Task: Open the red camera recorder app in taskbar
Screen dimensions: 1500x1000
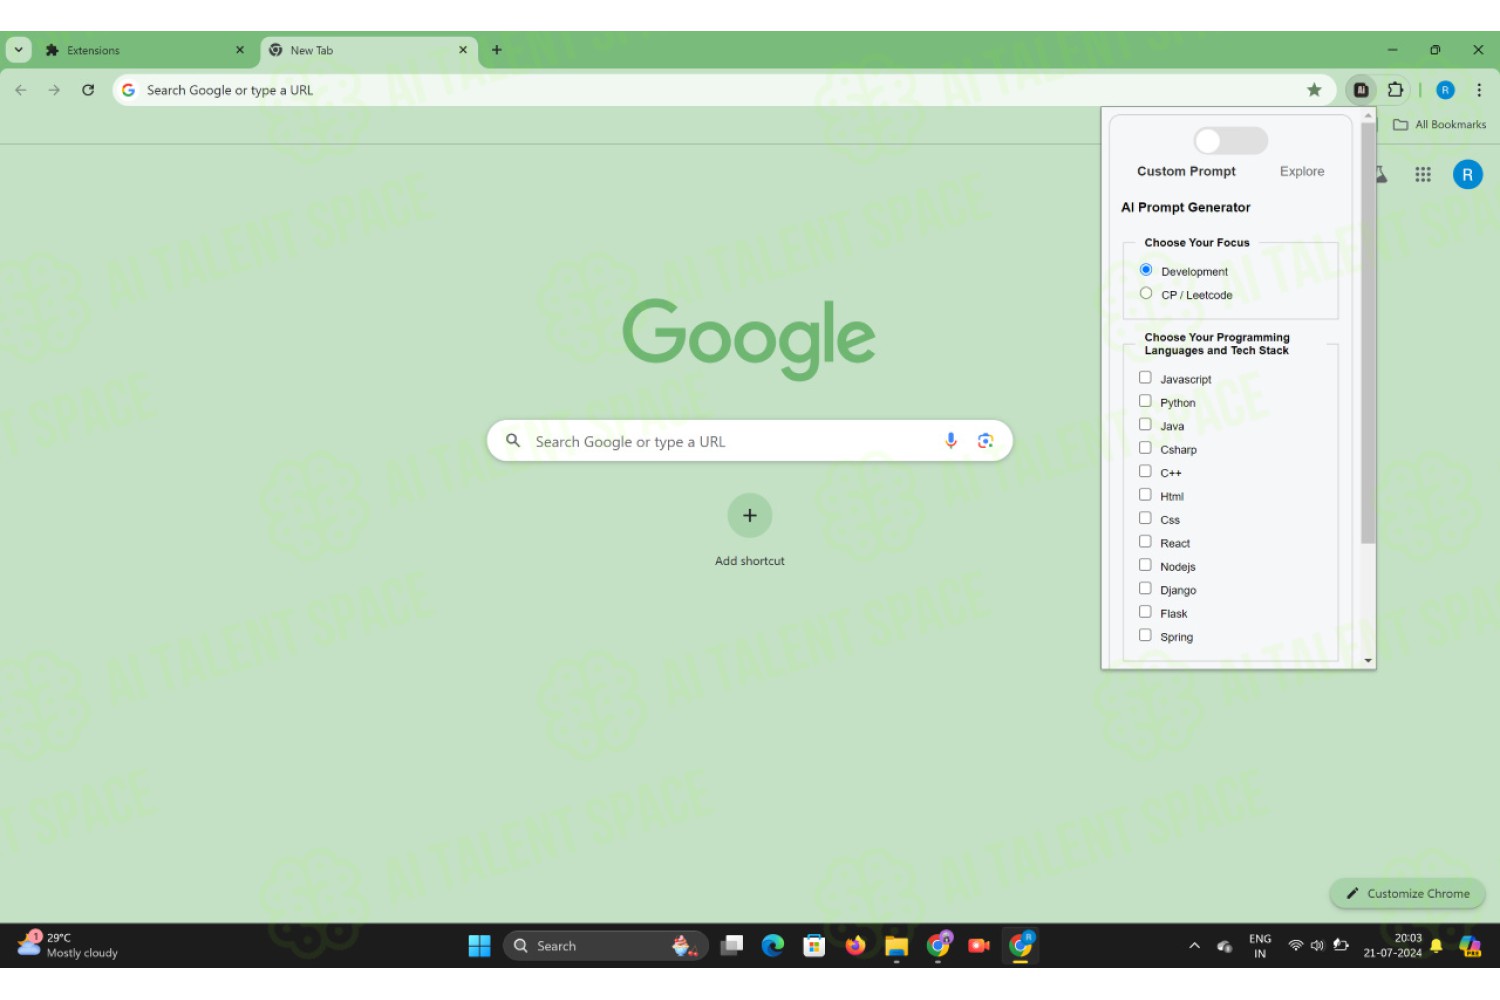Action: click(979, 946)
